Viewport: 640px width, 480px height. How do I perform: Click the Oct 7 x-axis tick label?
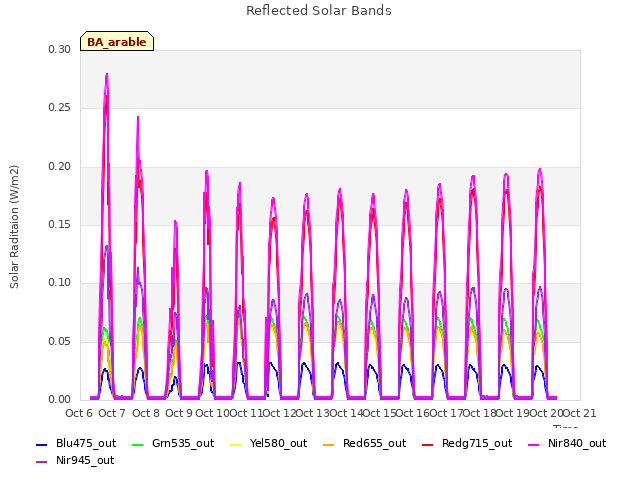click(112, 413)
